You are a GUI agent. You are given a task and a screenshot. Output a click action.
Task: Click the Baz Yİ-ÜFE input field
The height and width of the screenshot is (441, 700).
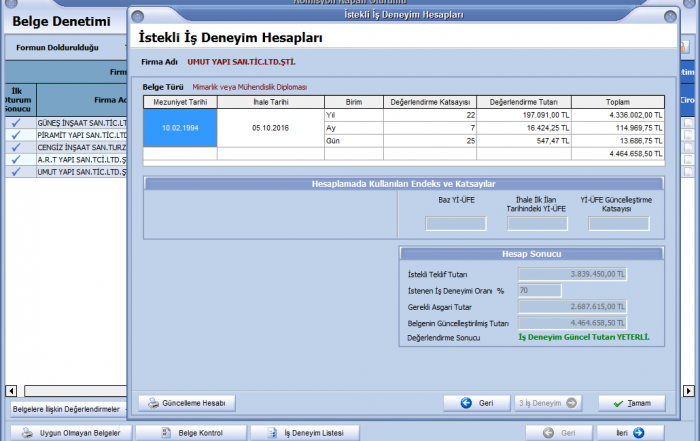coord(455,223)
